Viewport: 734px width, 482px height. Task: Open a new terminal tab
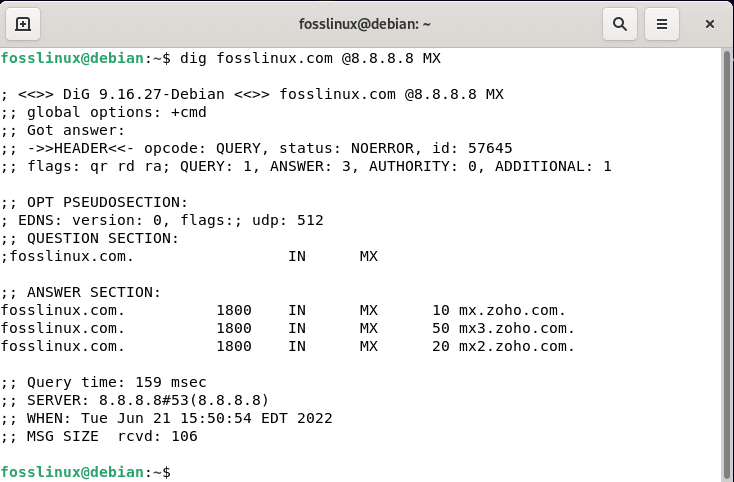(22, 24)
